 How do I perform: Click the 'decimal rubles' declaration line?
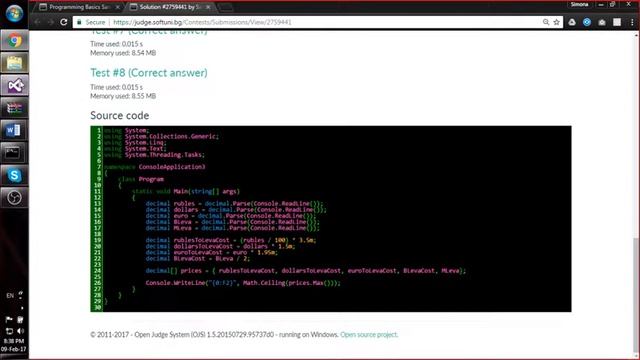click(x=234, y=203)
